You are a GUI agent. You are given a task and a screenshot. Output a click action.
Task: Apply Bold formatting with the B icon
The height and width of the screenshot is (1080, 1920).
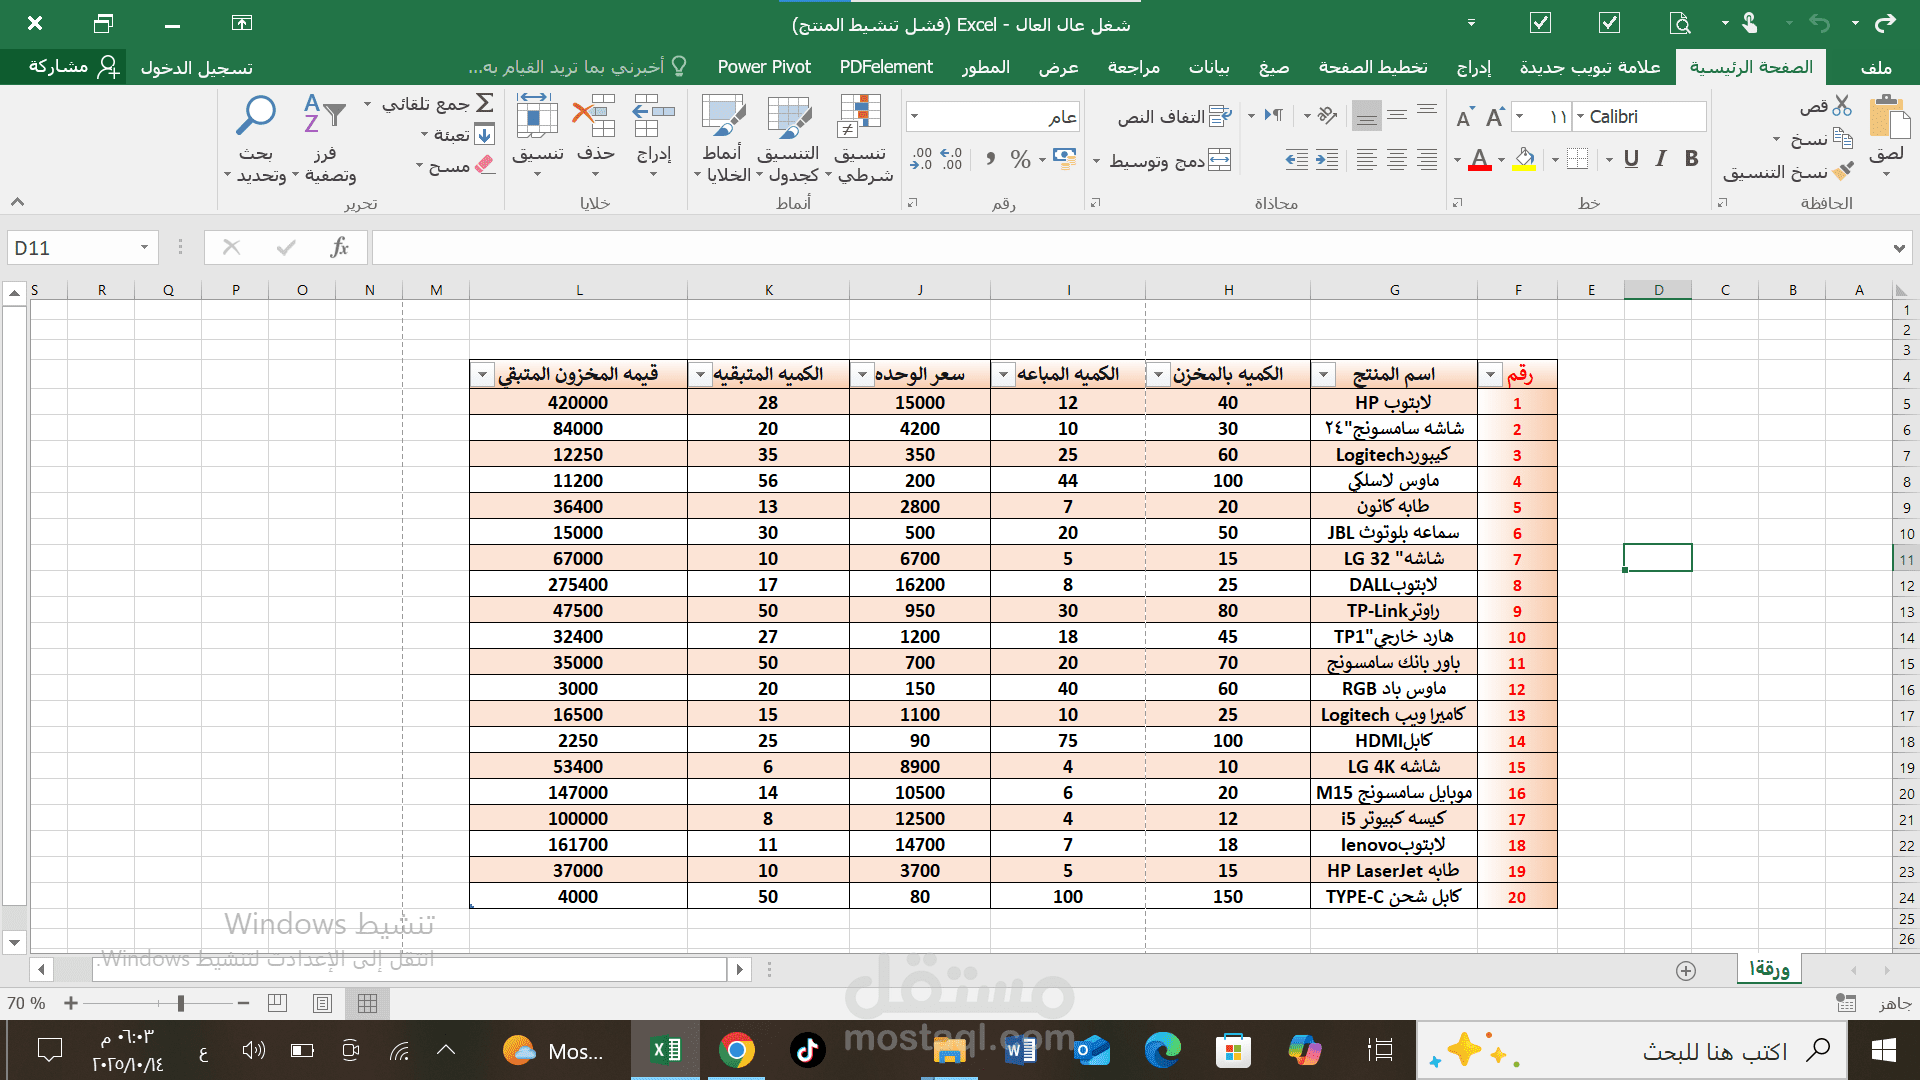tap(1691, 159)
